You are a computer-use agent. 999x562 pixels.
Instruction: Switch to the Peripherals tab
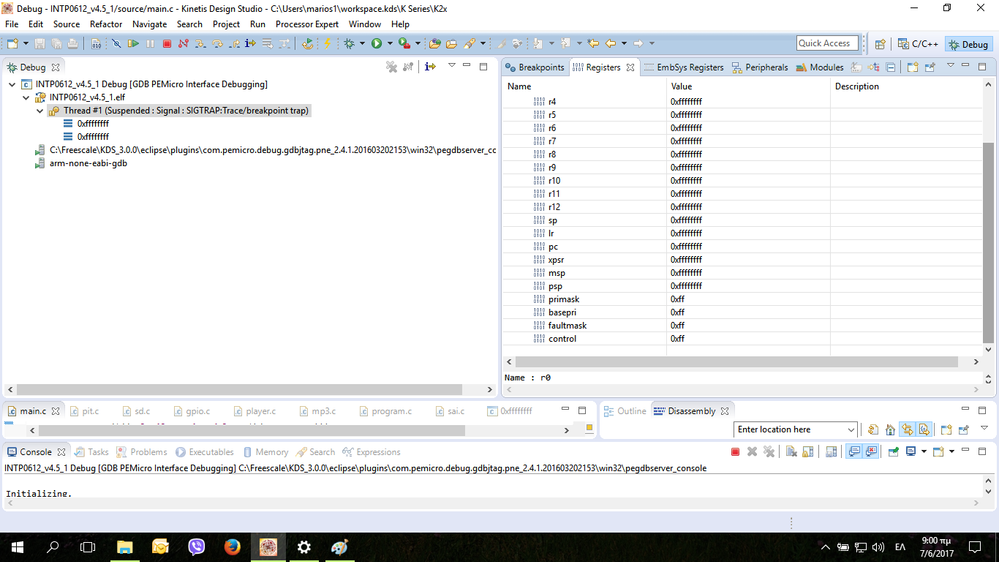point(759,68)
